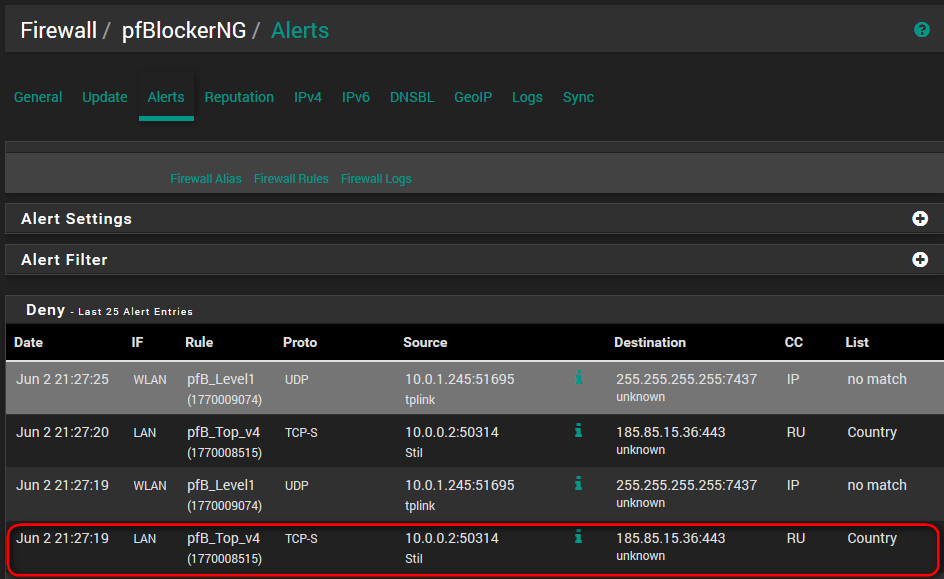Click the help question mark icon
Screen dimensions: 944x579
pos(921,30)
